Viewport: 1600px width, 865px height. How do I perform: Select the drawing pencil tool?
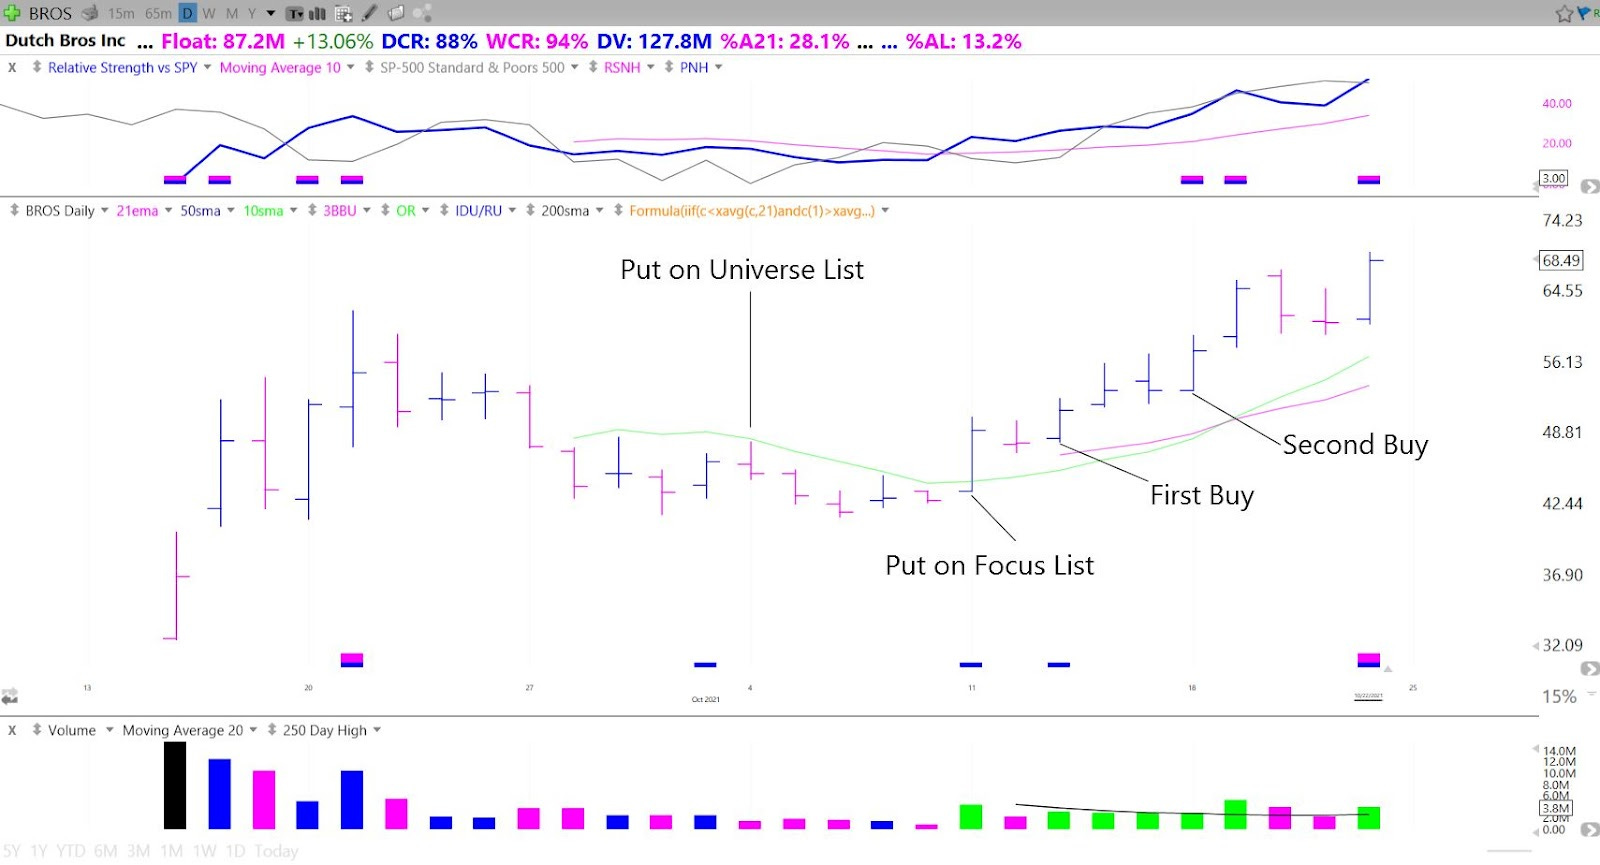[369, 13]
